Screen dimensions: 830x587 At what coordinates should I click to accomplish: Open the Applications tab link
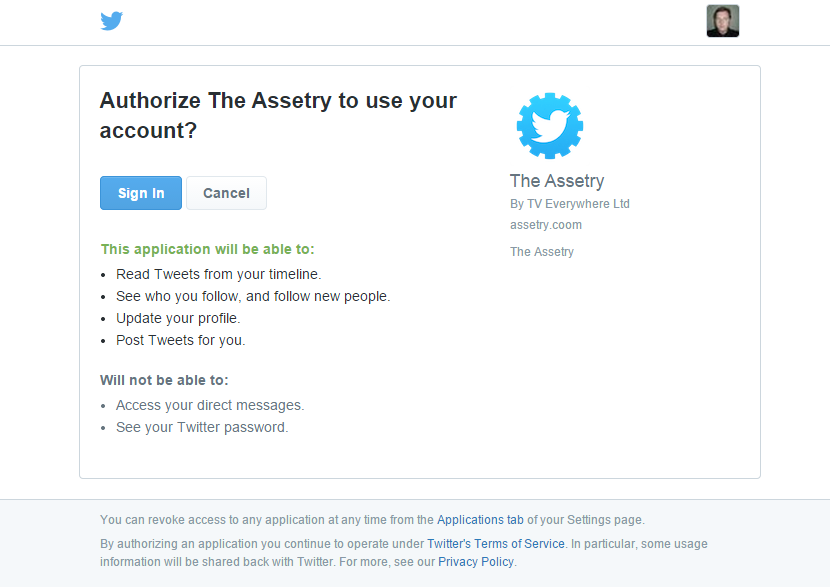pos(480,520)
